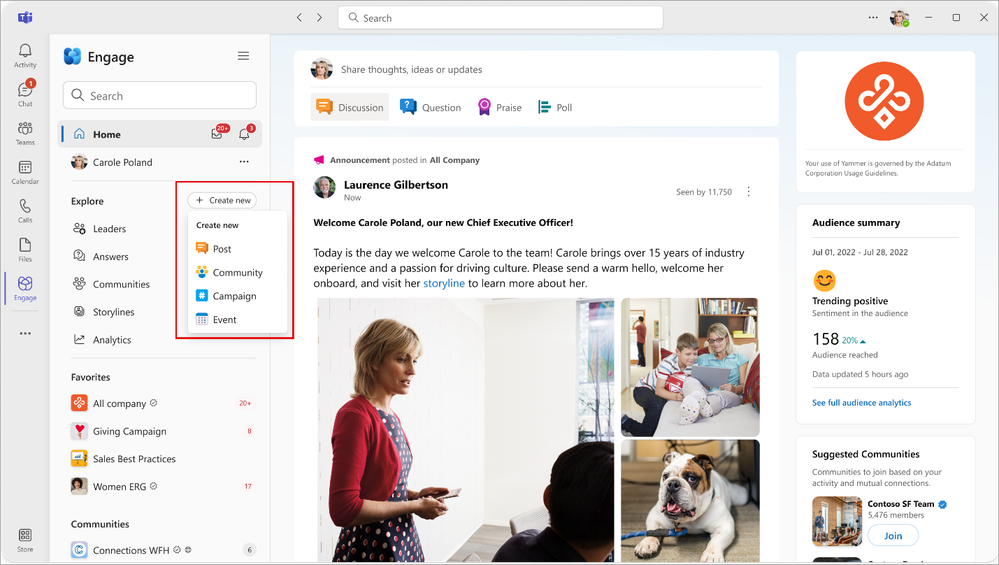Go forward with the right arrow
This screenshot has width=999, height=565.
click(319, 18)
